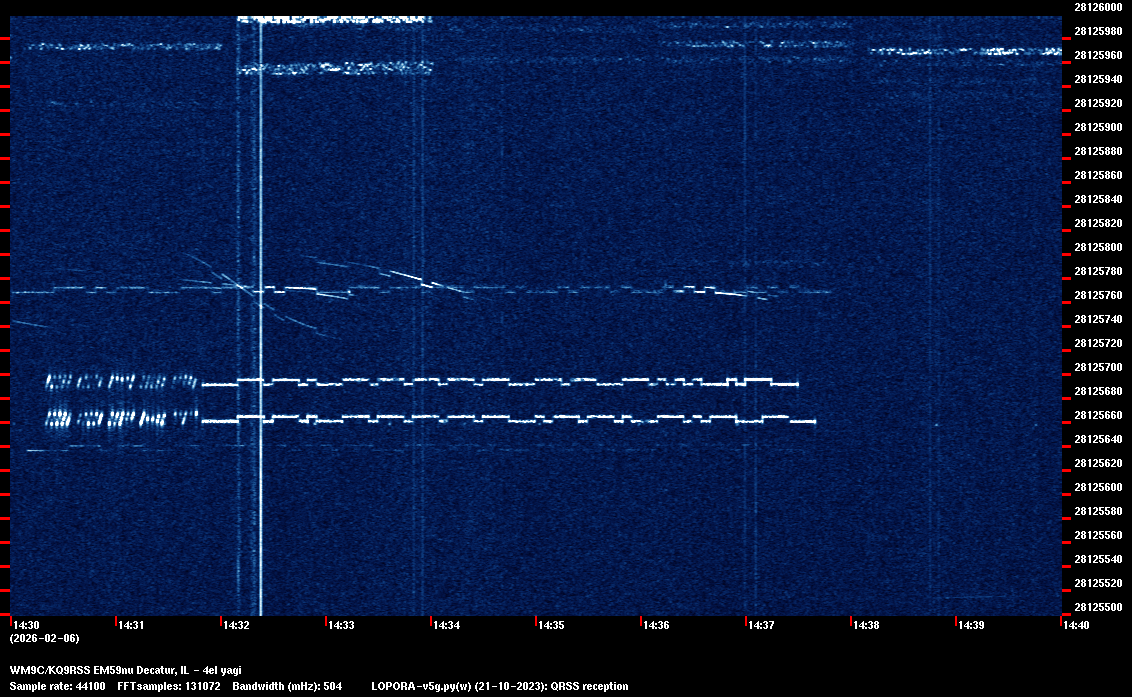This screenshot has width=1132, height=697.
Task: Click the 14:37 time axis marker
Action: (x=761, y=626)
